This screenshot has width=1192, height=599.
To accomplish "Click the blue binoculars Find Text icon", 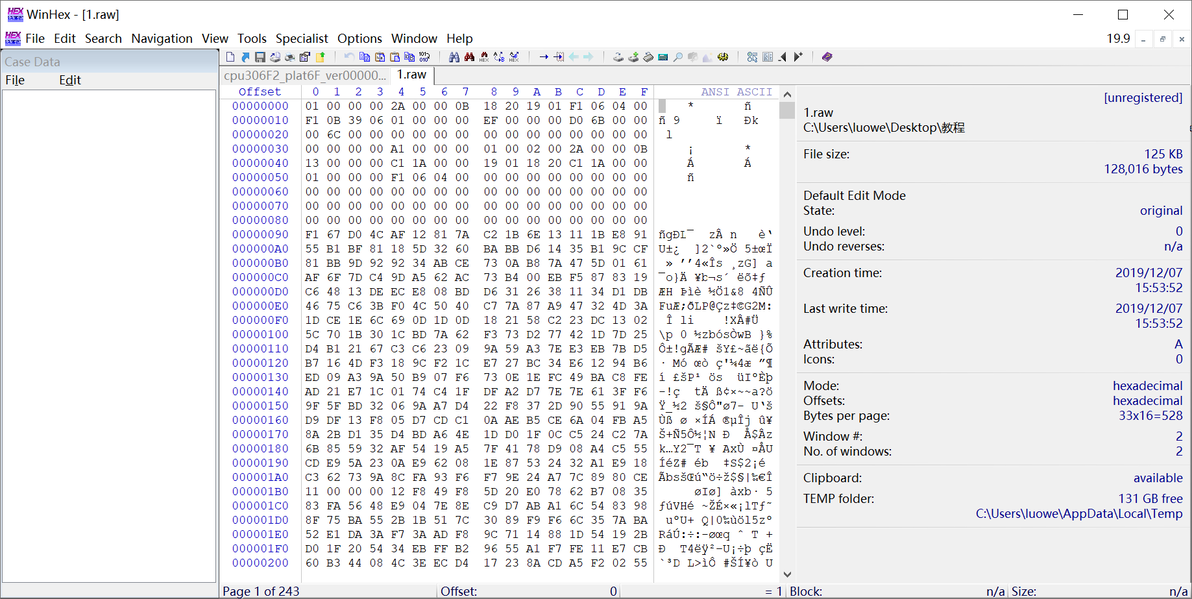I will (454, 57).
